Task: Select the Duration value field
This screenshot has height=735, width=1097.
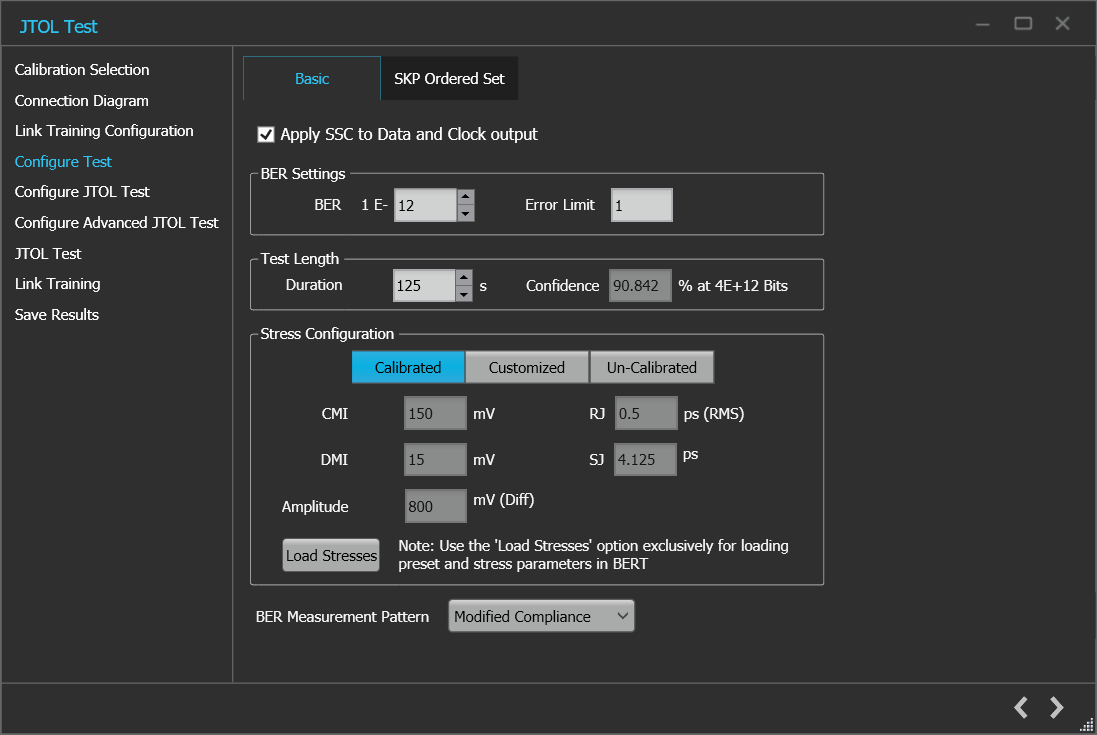Action: 424,285
